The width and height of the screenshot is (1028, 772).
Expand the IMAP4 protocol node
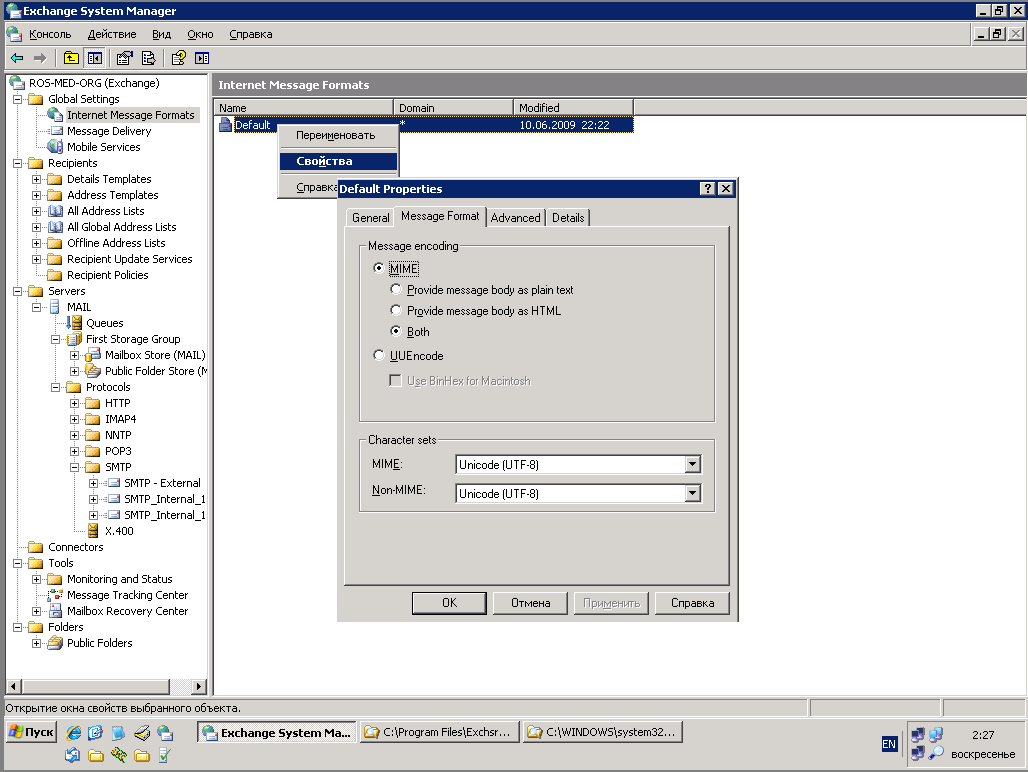[75, 419]
